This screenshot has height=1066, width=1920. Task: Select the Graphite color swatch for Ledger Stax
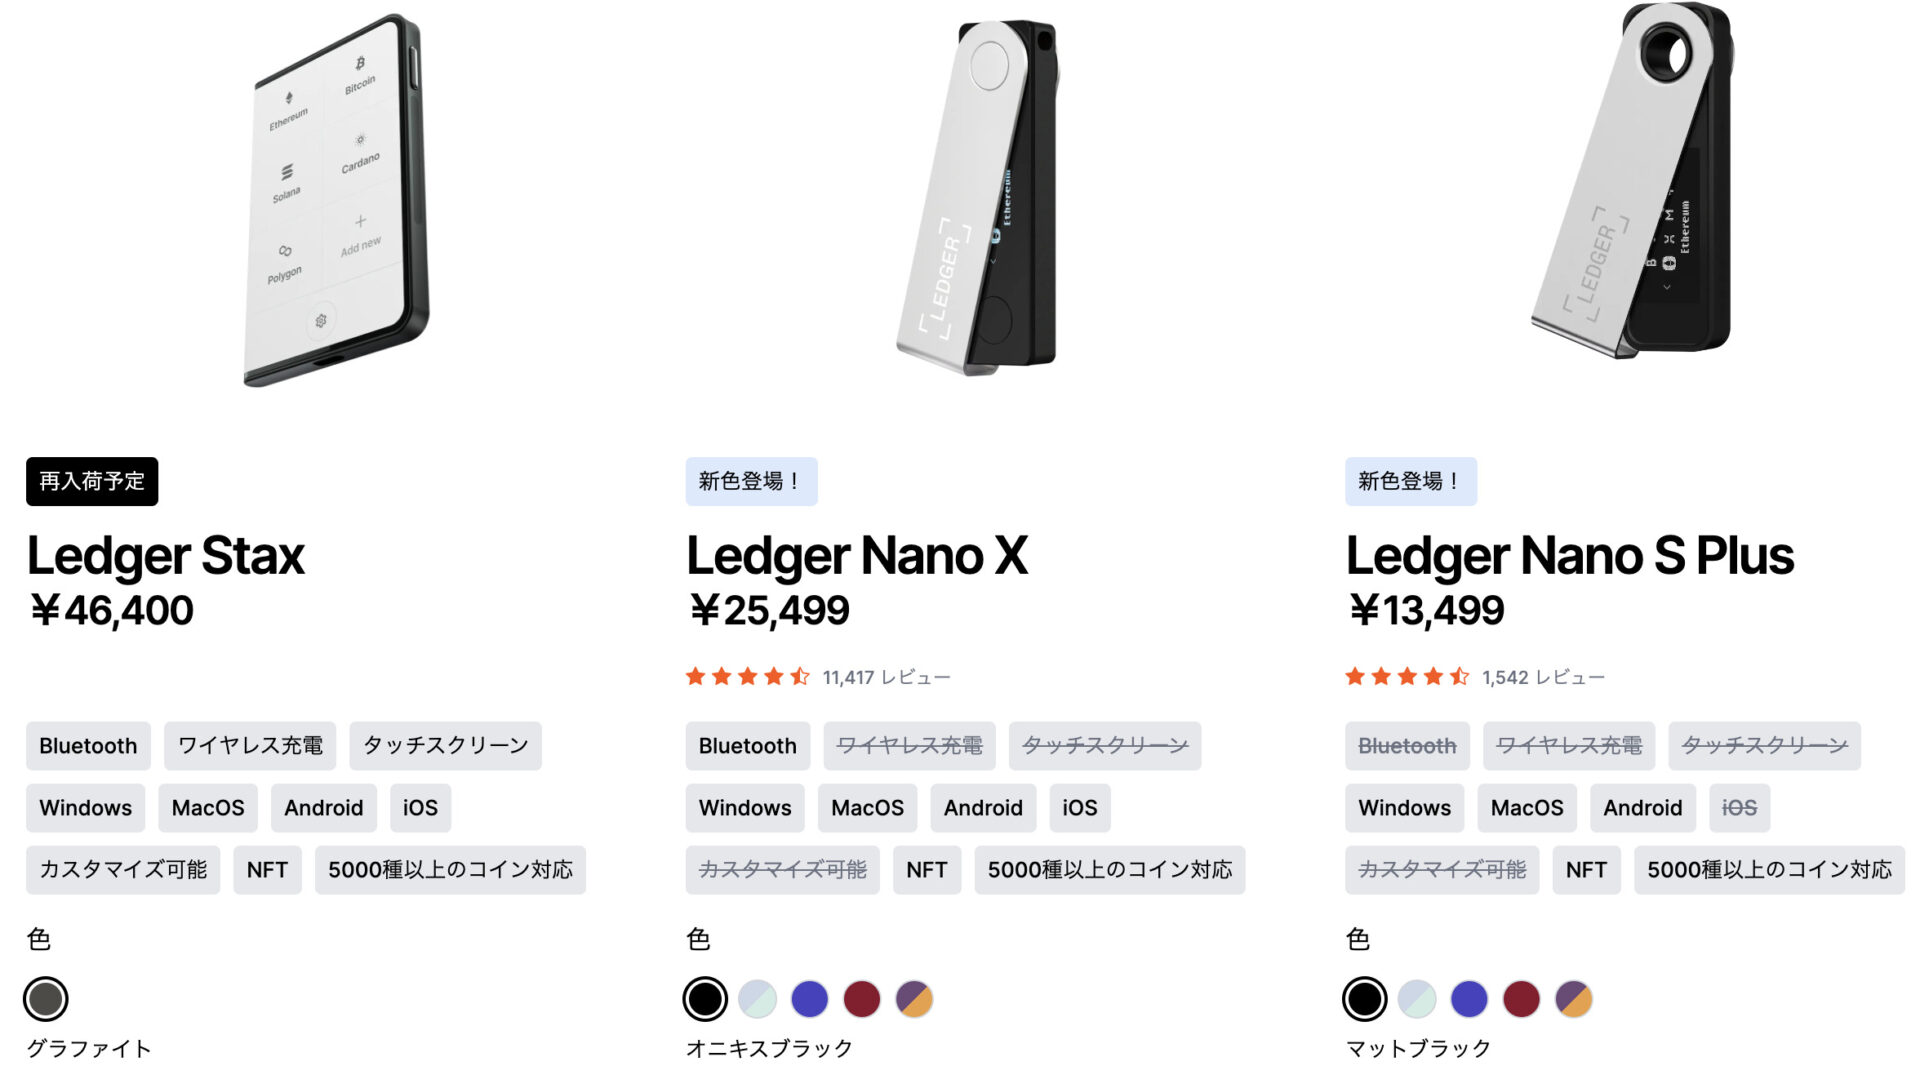[46, 998]
